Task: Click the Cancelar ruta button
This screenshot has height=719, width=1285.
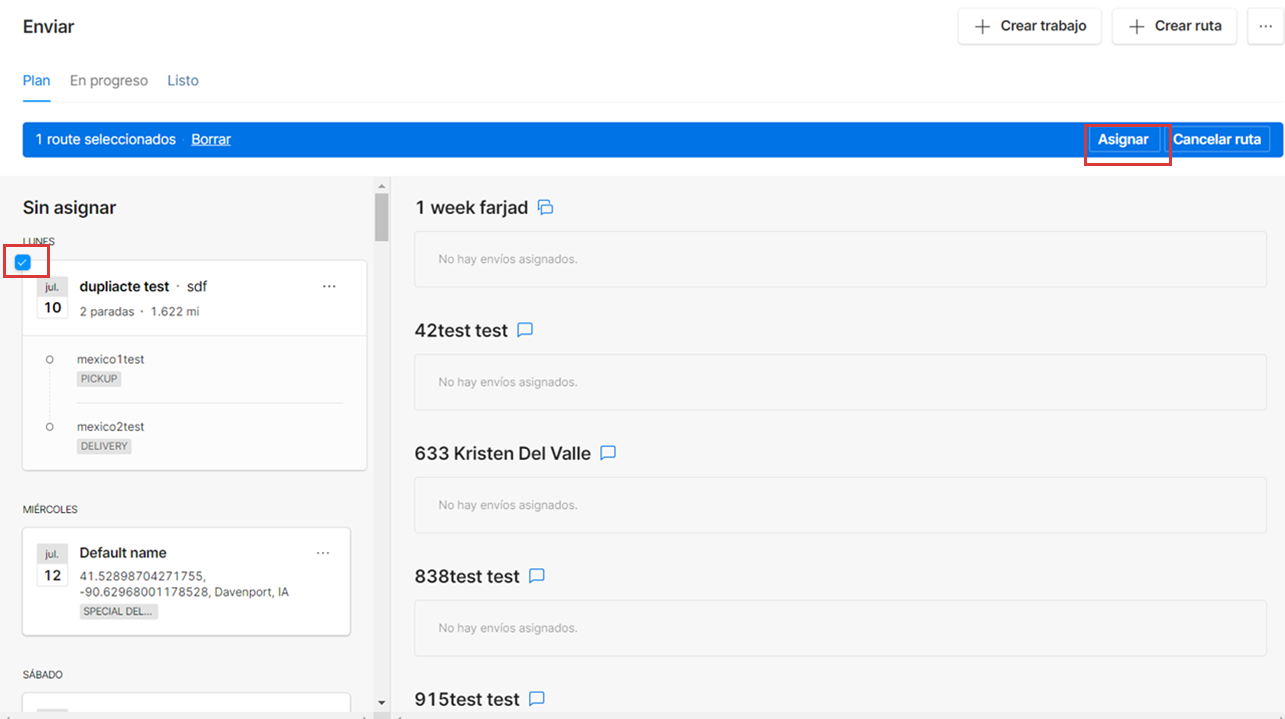Action: (1217, 140)
